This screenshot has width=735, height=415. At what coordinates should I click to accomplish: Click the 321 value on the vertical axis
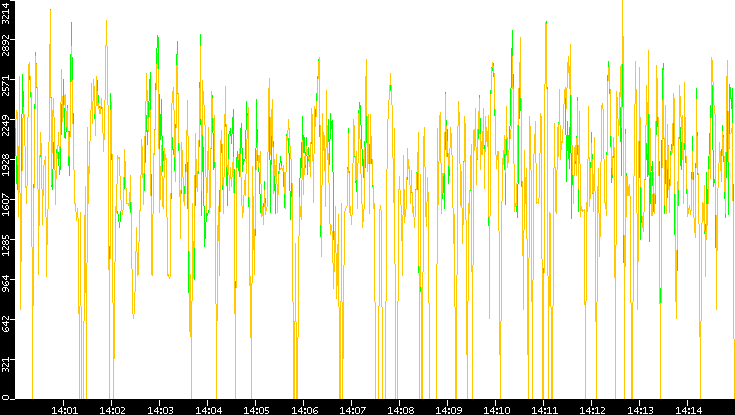tap(5, 365)
